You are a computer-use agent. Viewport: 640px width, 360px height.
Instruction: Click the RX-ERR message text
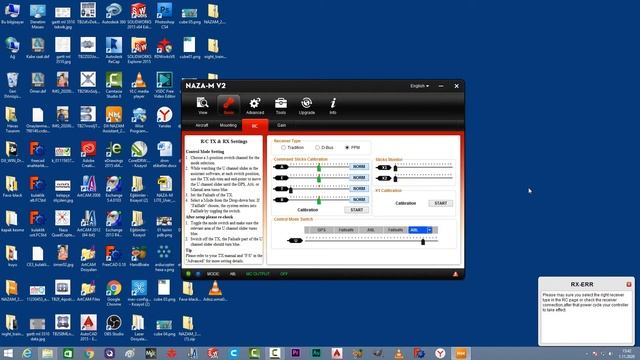pyautogui.click(x=585, y=302)
